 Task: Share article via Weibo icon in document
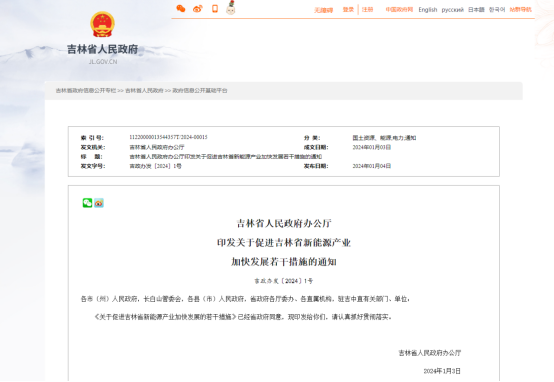(99, 203)
